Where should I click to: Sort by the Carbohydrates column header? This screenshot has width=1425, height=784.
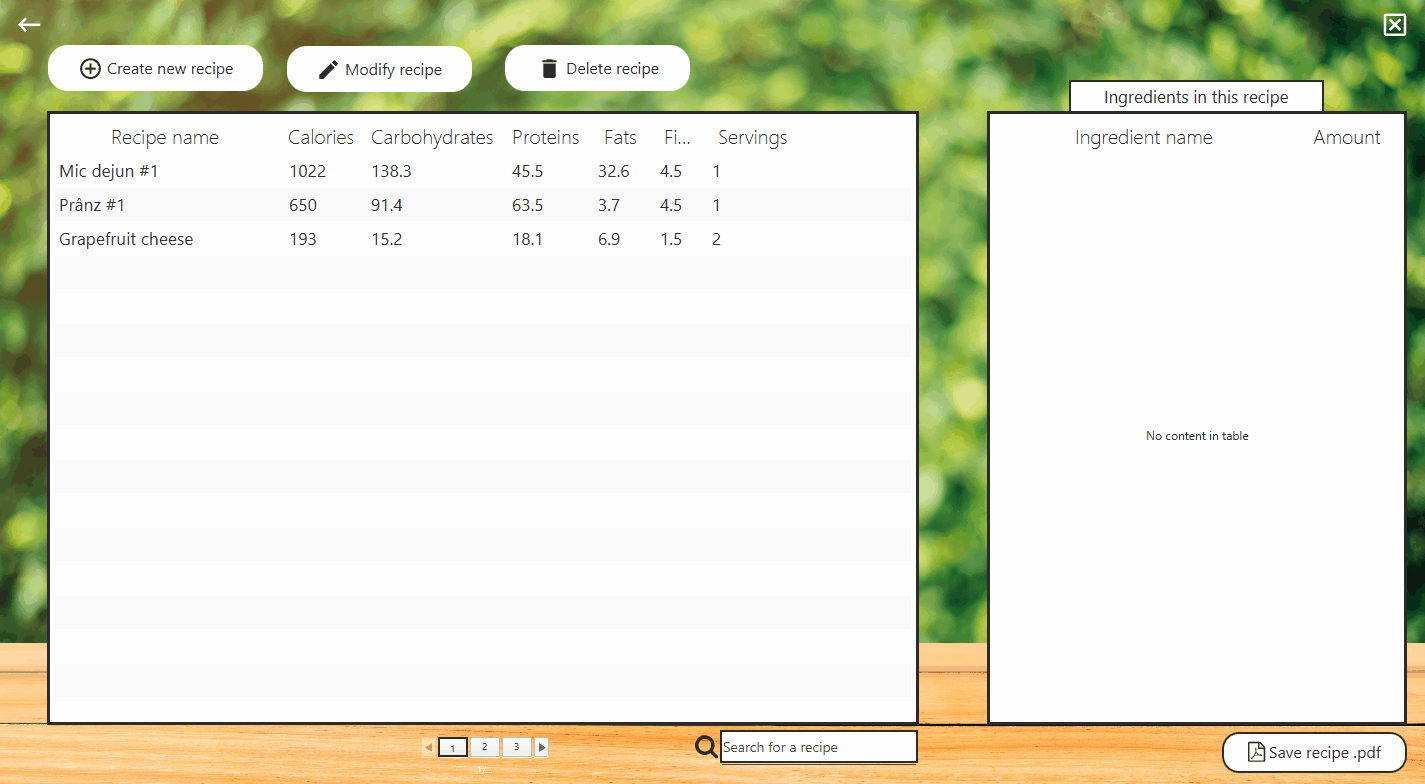pyautogui.click(x=432, y=138)
